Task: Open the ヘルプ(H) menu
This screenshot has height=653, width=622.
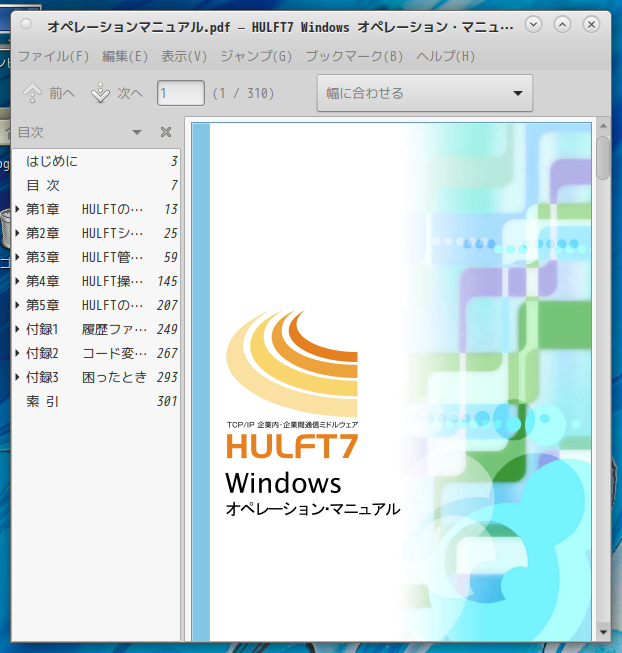Action: tap(445, 56)
